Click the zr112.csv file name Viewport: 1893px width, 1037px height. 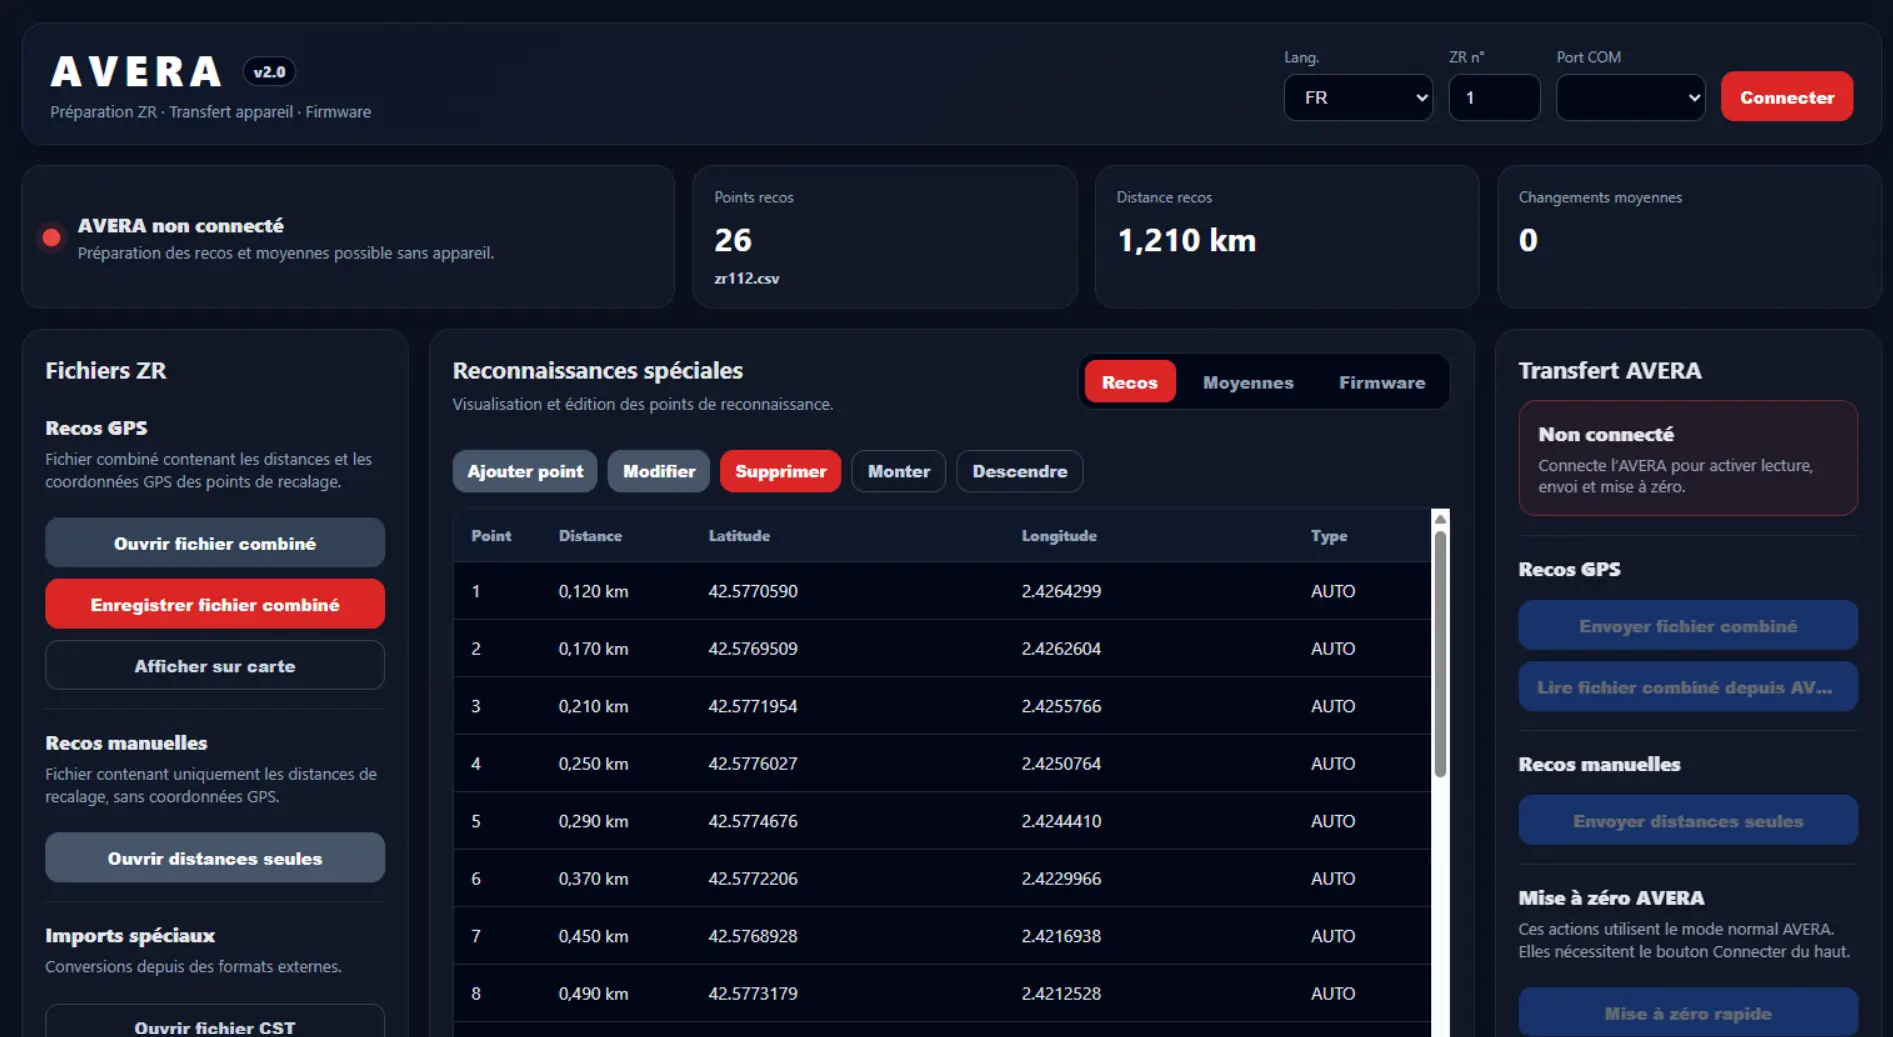pos(746,278)
